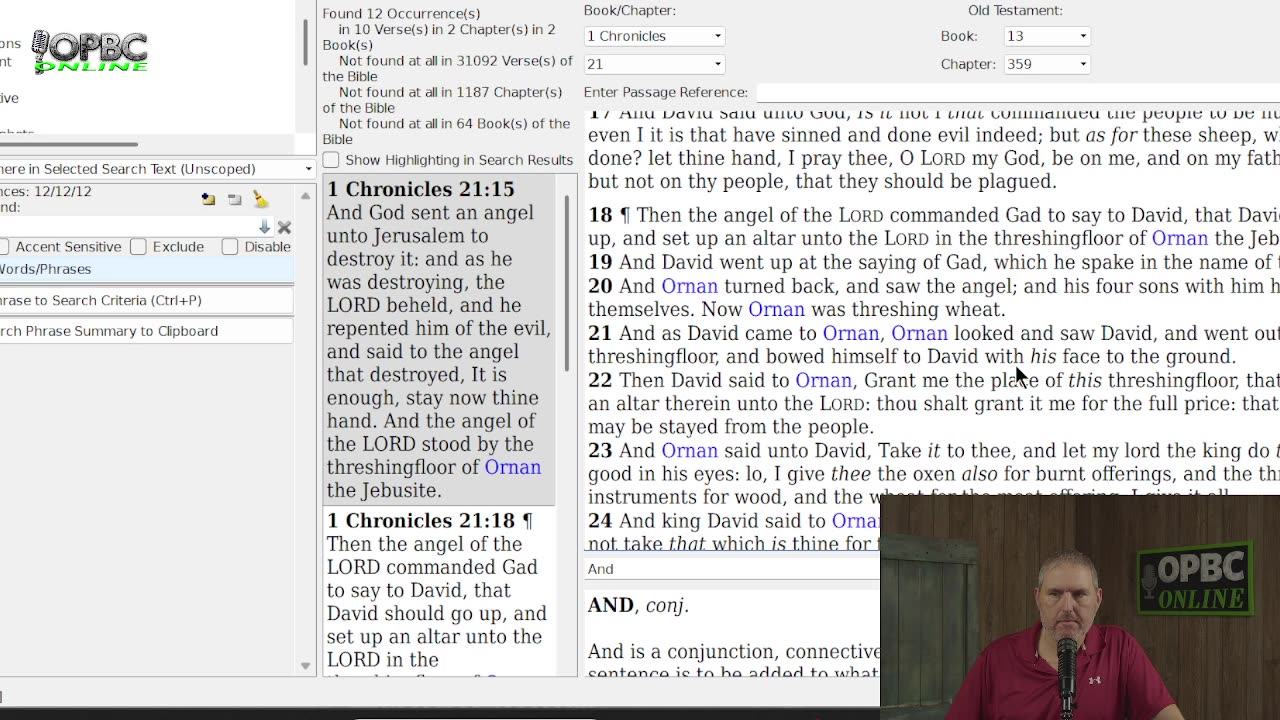Select the 1 Chronicles 21:15 search result
The height and width of the screenshot is (720, 1280).
click(x=439, y=339)
